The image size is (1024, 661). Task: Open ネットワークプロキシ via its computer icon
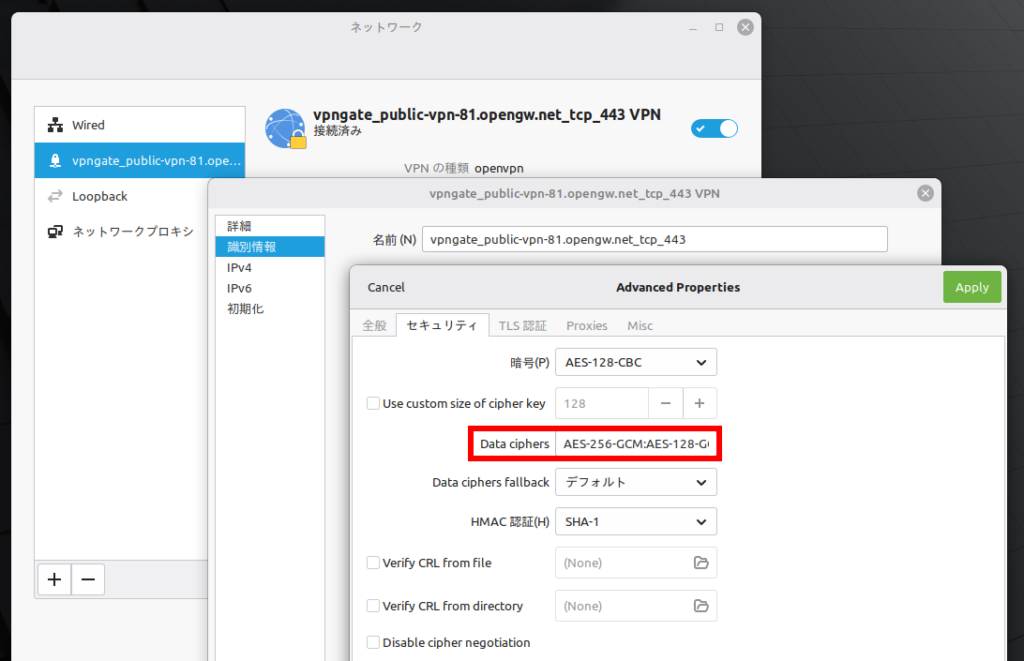(x=54, y=231)
